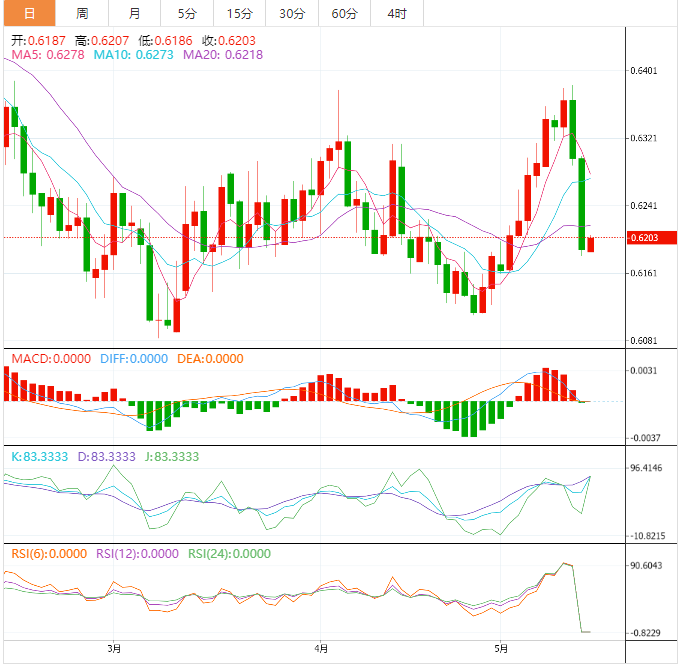Image resolution: width=683 pixels, height=669 pixels.
Task: Switch to the 月 monthly tab
Action: tap(134, 13)
